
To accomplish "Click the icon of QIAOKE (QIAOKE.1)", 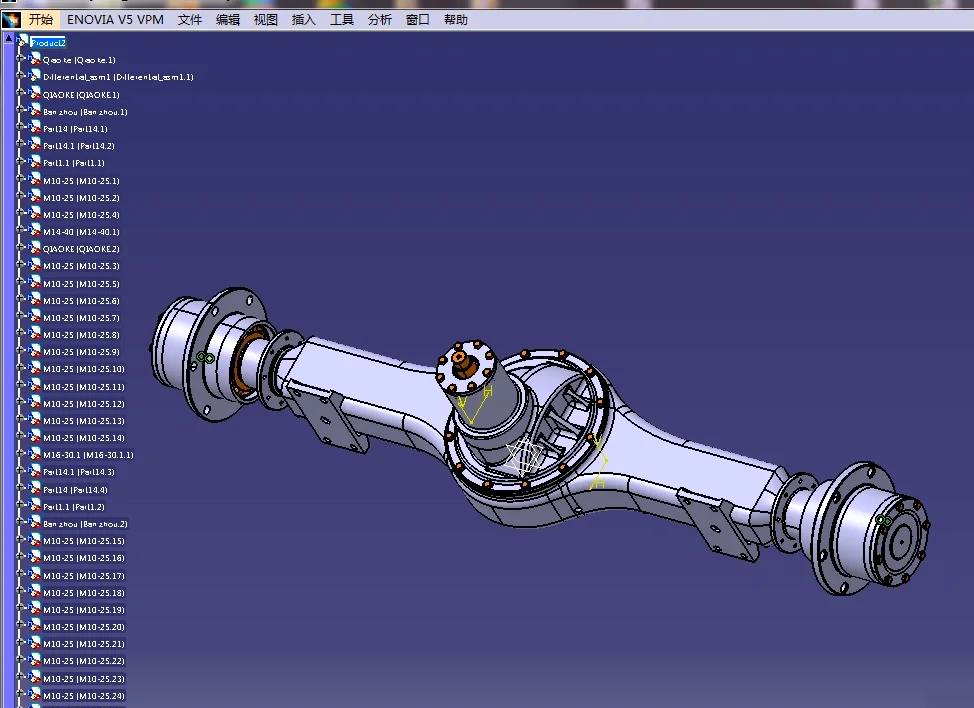I will [35, 94].
